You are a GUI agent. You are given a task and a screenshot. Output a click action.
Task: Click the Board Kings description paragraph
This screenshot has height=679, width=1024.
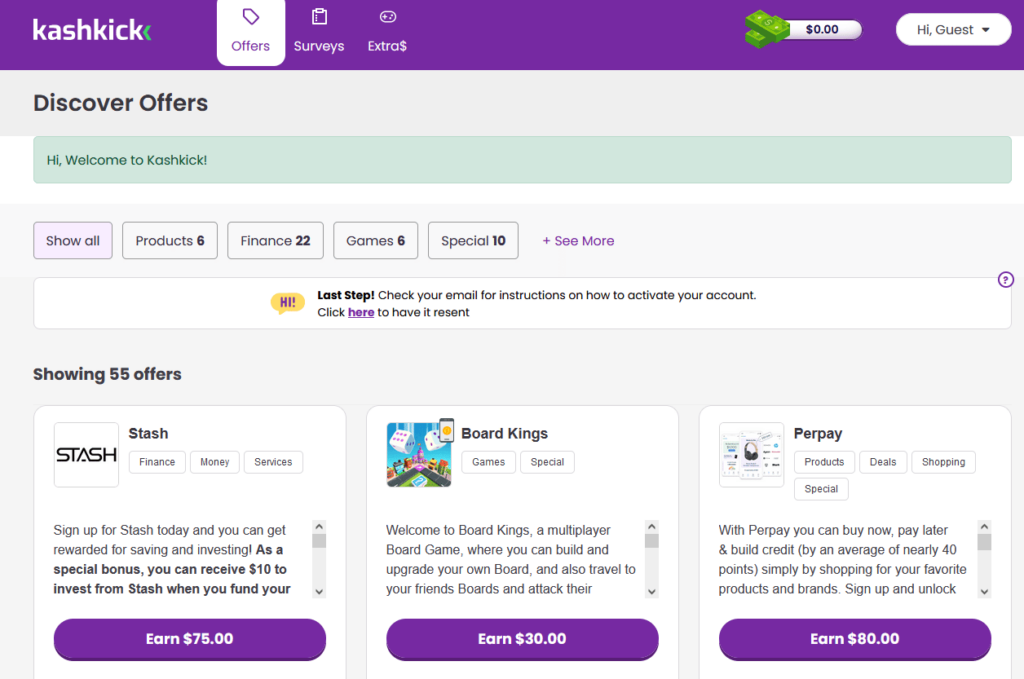click(x=511, y=560)
